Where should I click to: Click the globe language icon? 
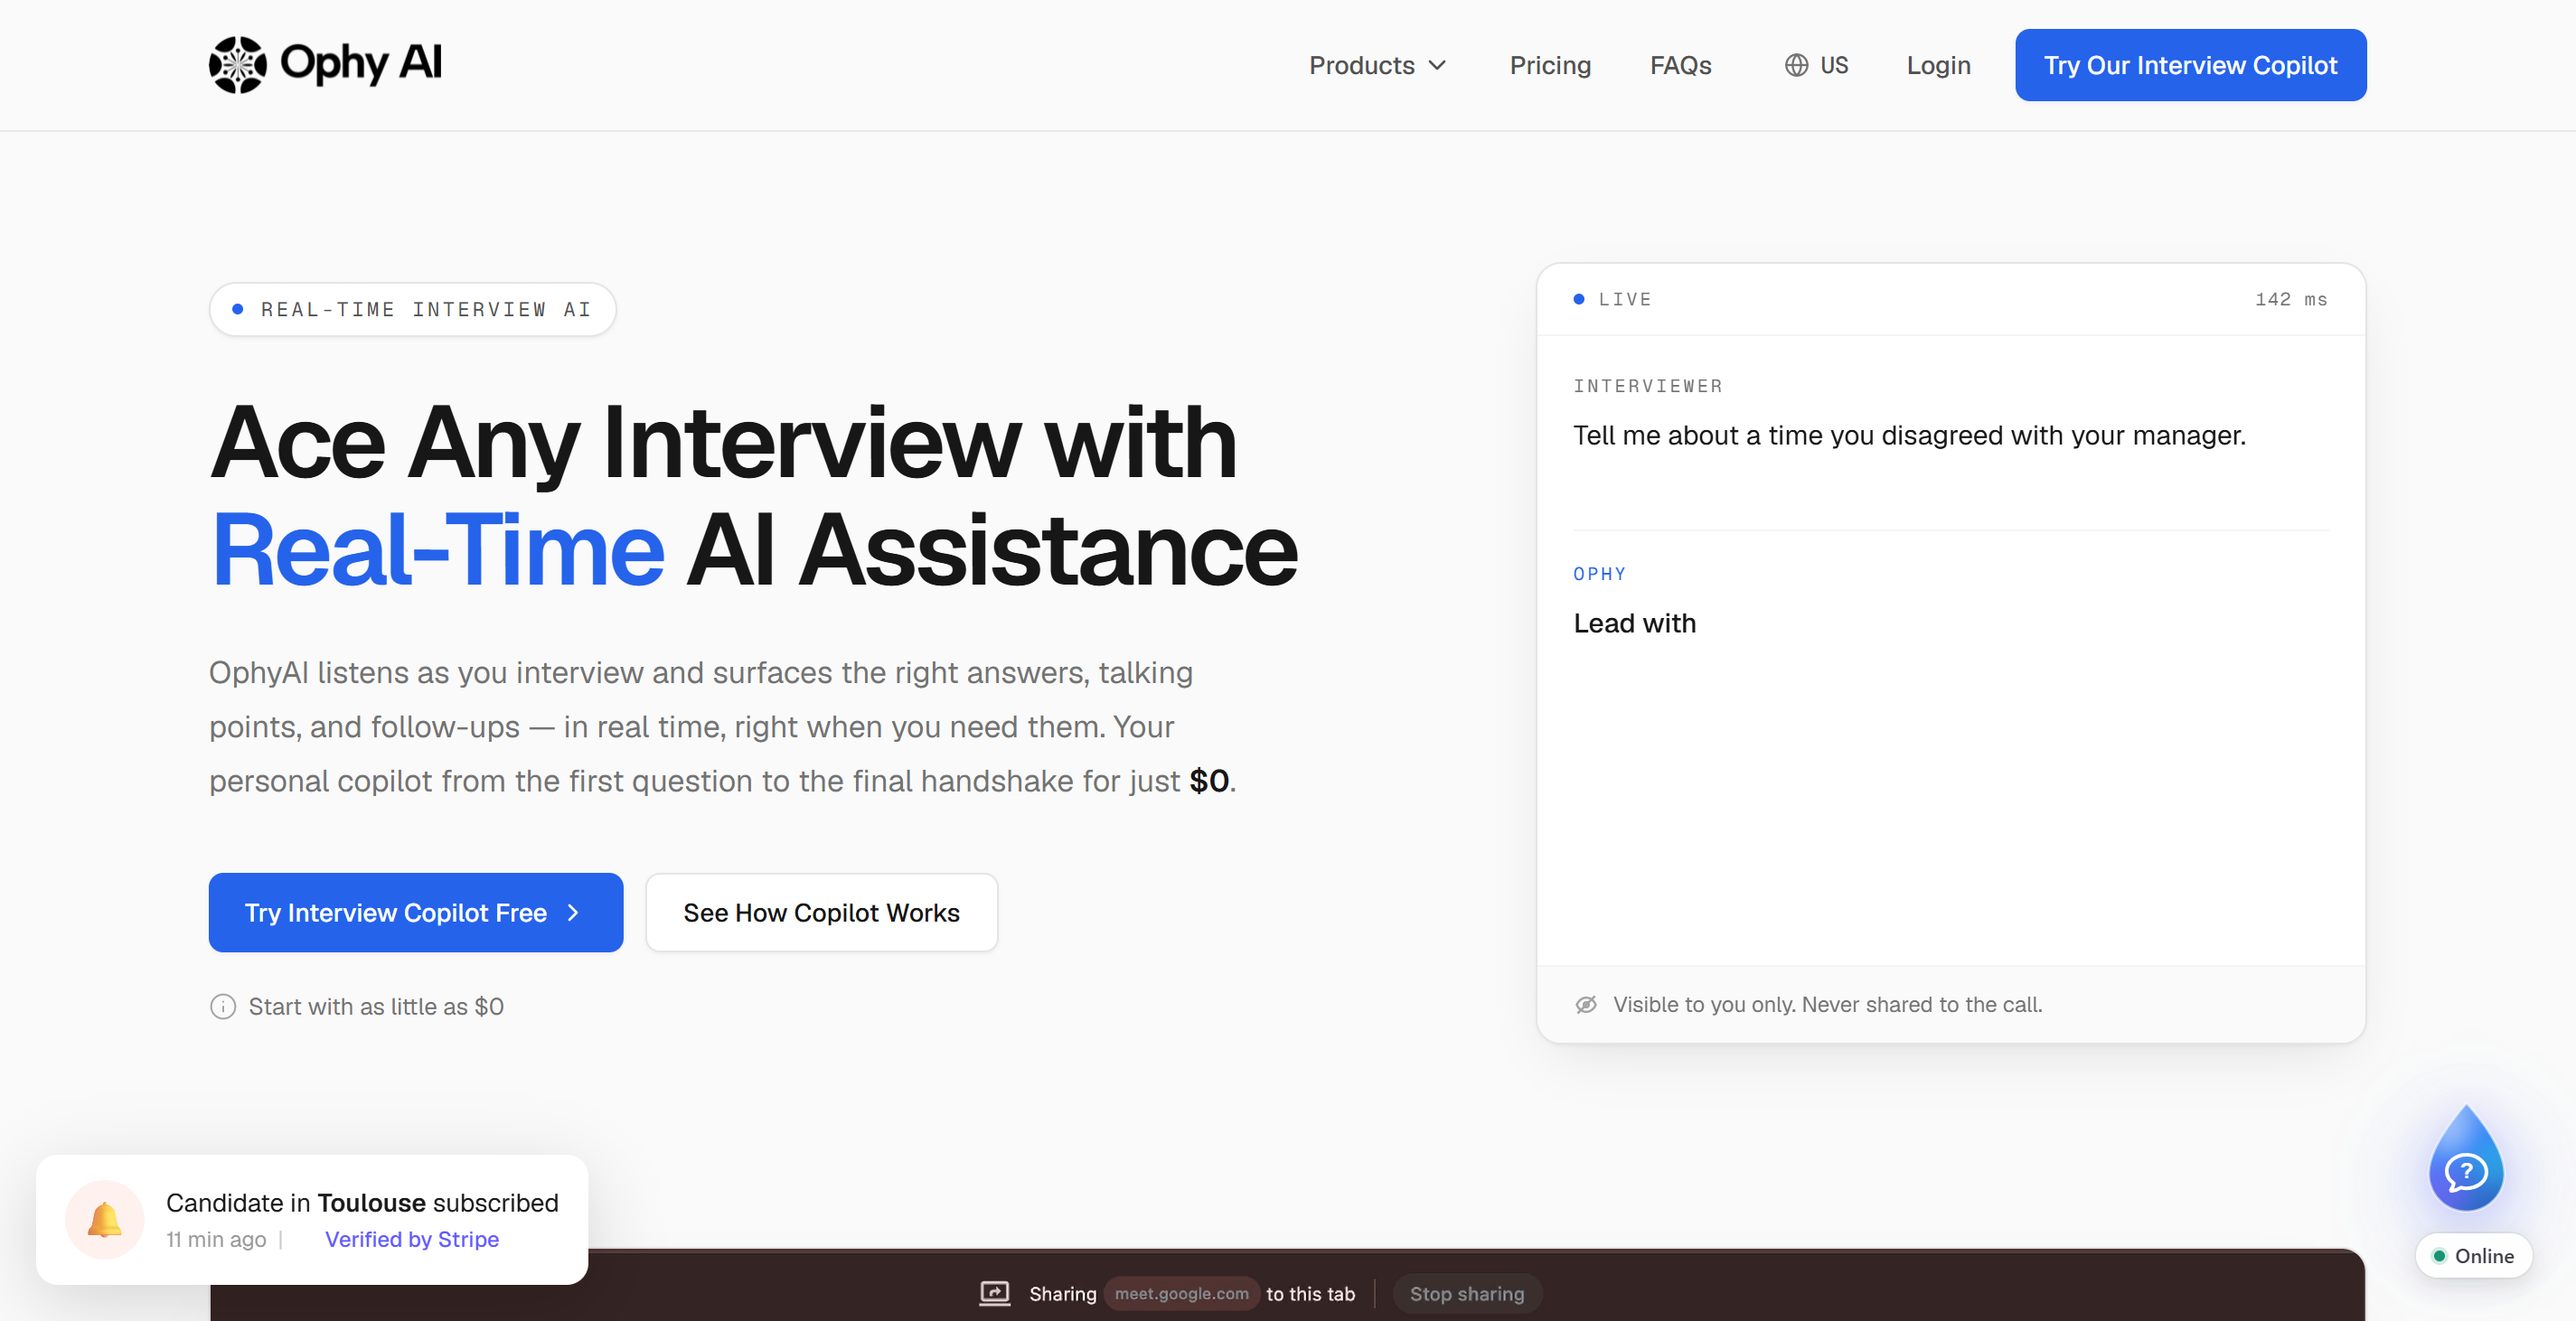[1796, 65]
